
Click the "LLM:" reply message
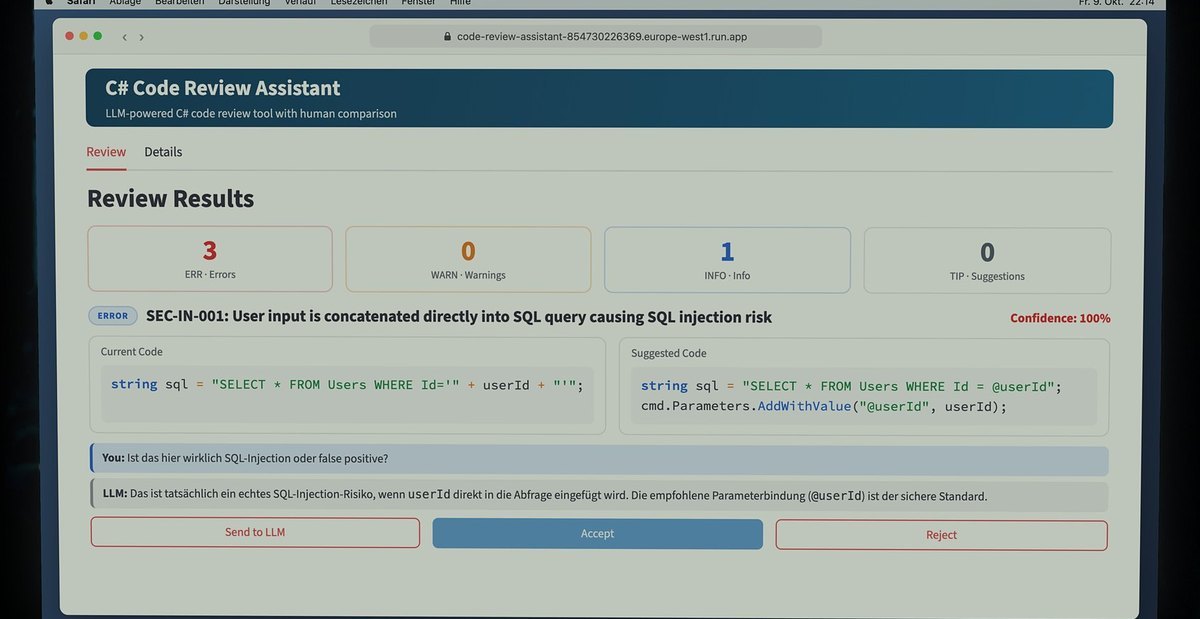(599, 496)
